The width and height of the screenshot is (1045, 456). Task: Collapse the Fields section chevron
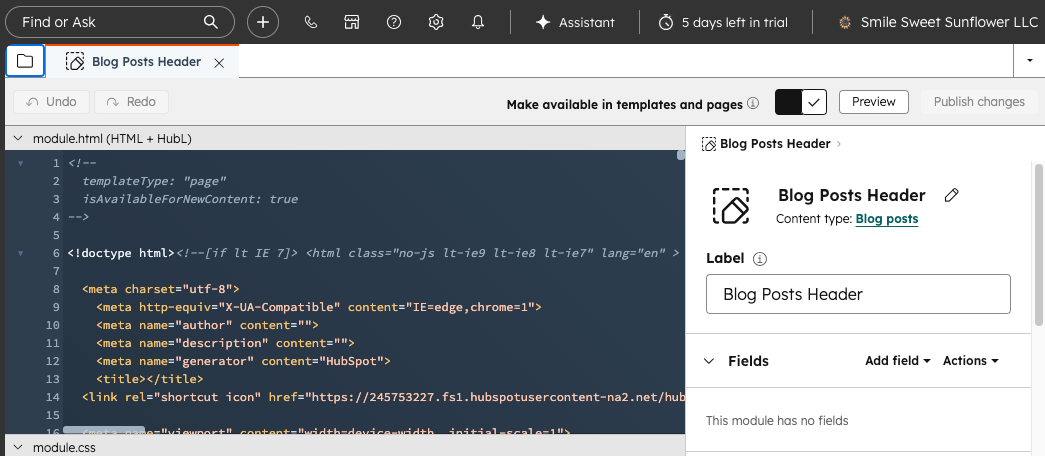point(710,361)
